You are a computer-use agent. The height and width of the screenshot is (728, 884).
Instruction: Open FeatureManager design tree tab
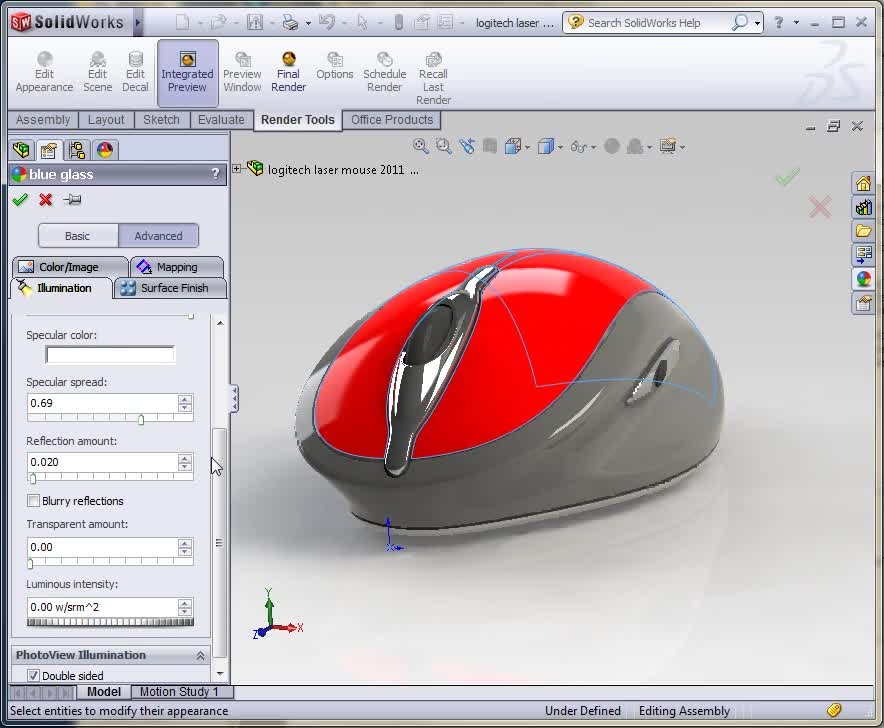pyautogui.click(x=21, y=150)
